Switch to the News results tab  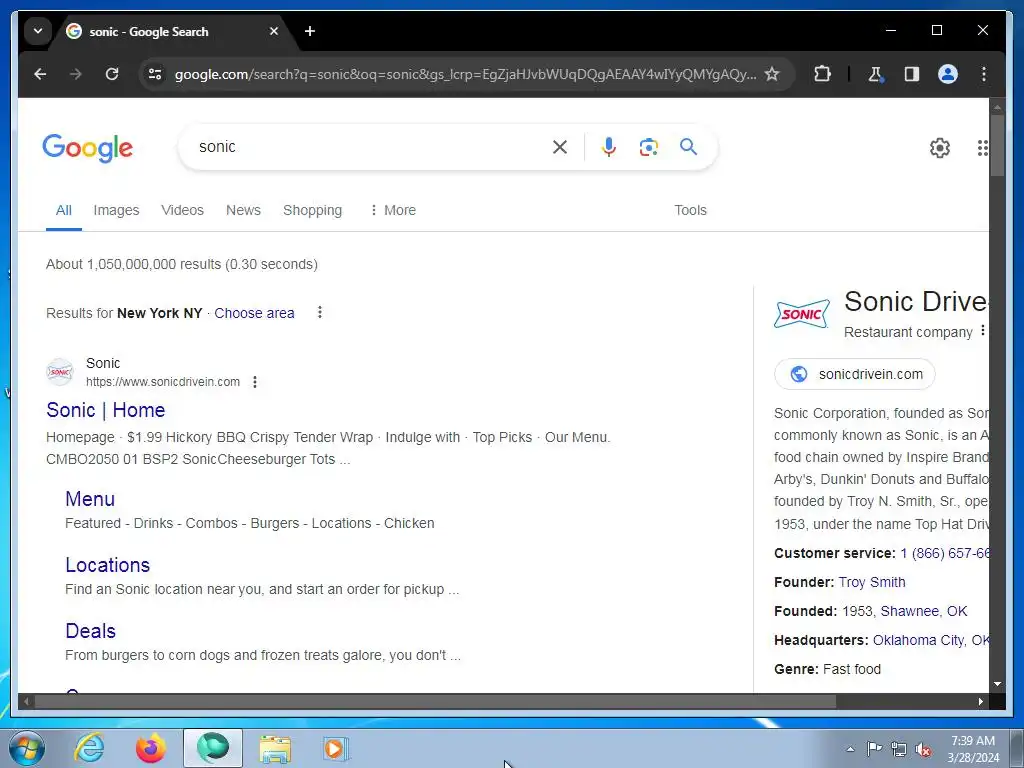(x=243, y=210)
